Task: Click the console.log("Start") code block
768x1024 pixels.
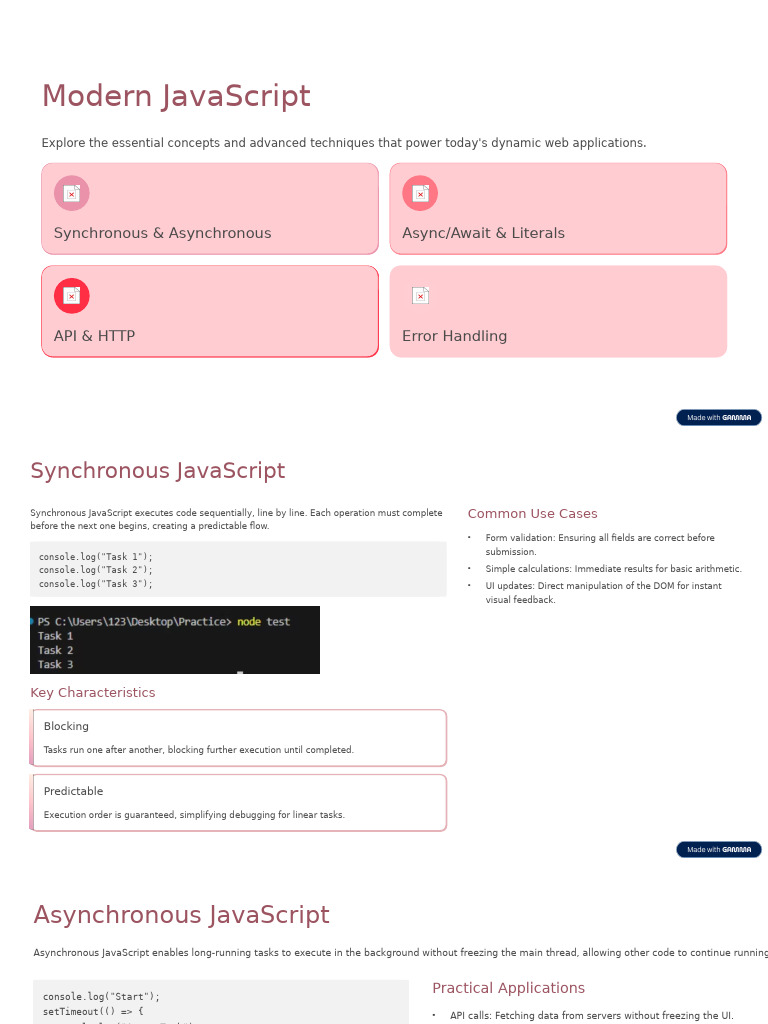Action: (220, 1002)
